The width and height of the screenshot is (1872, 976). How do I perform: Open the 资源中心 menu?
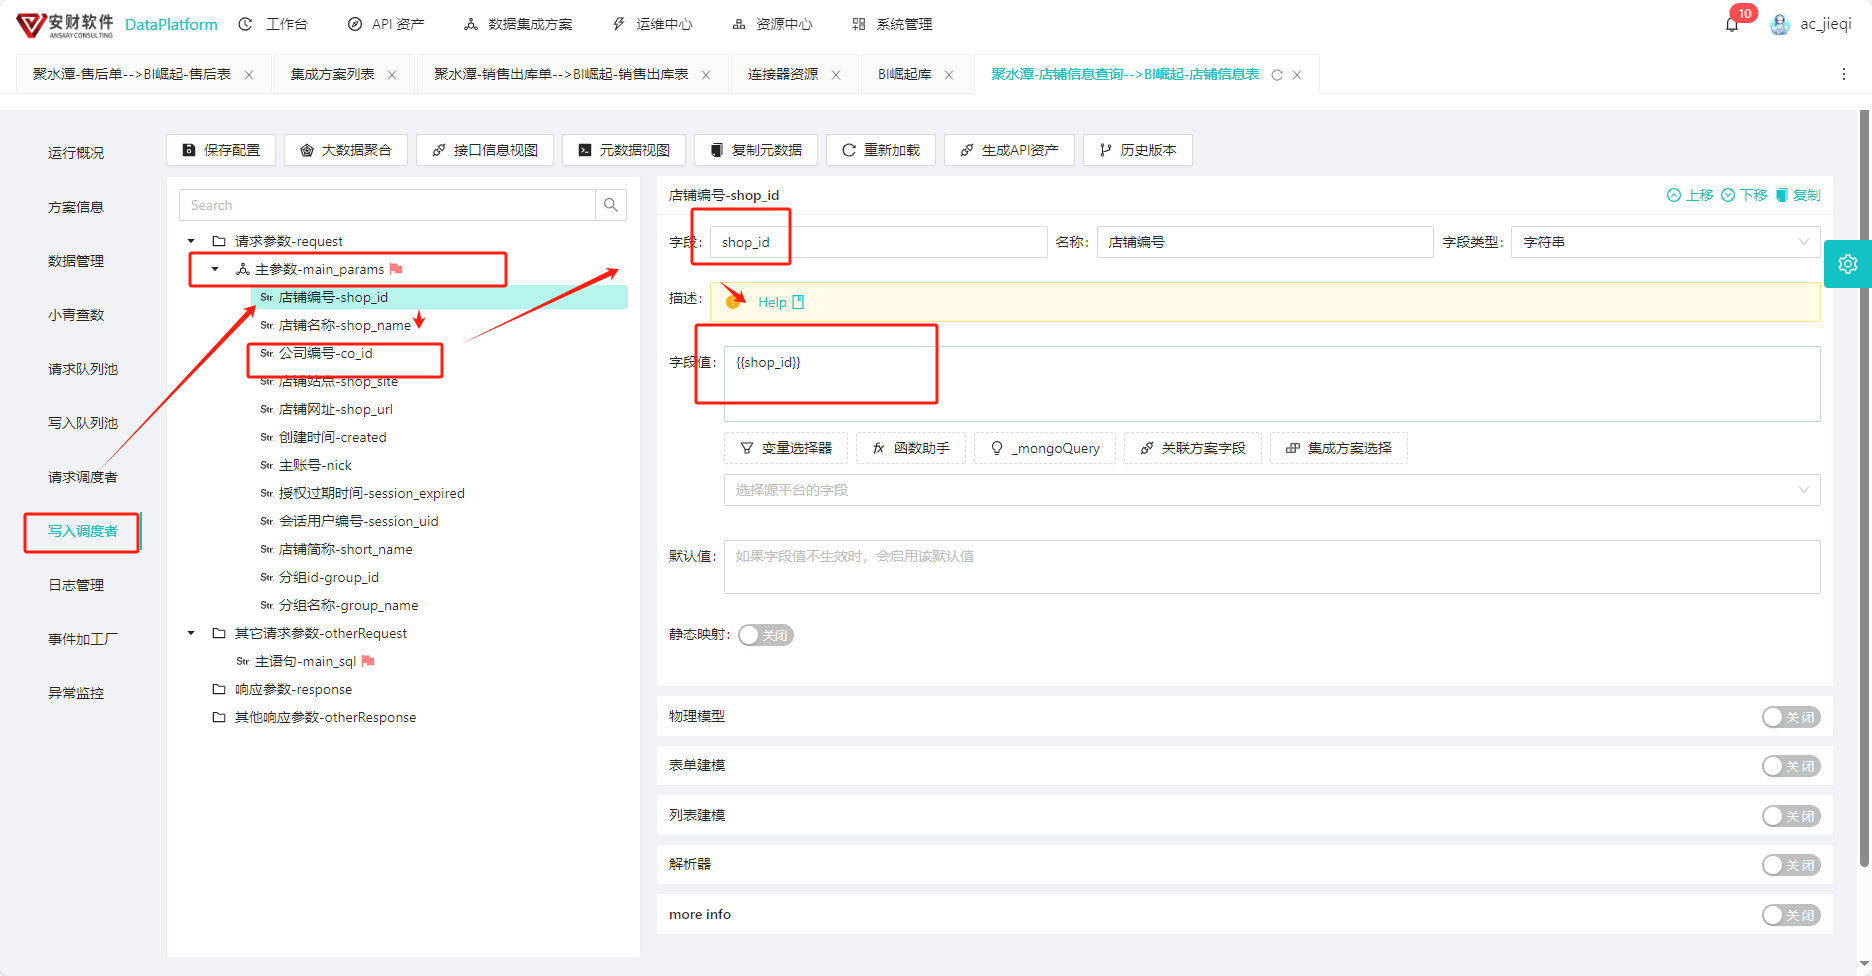point(772,24)
